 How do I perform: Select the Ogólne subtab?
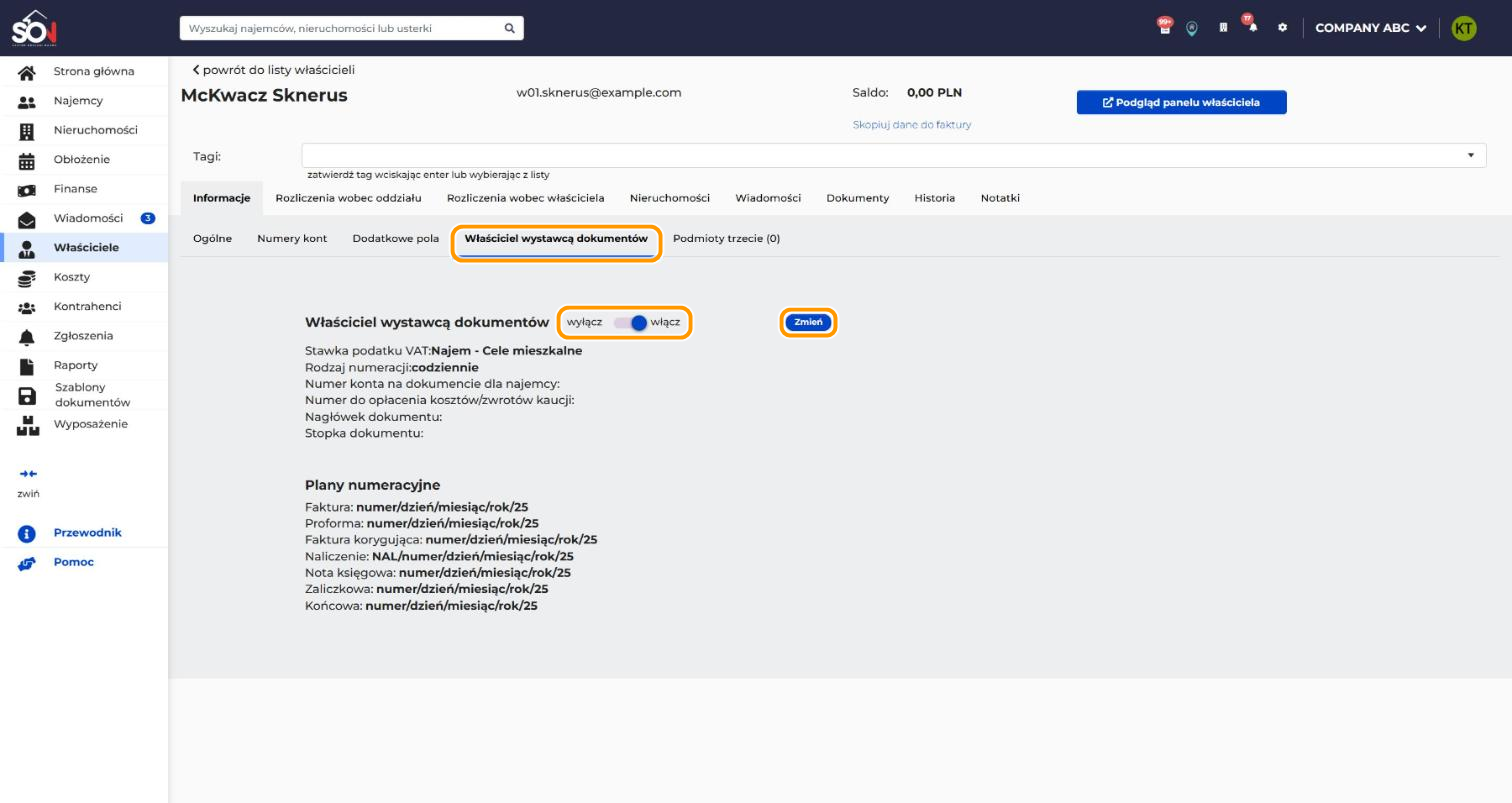pos(212,239)
